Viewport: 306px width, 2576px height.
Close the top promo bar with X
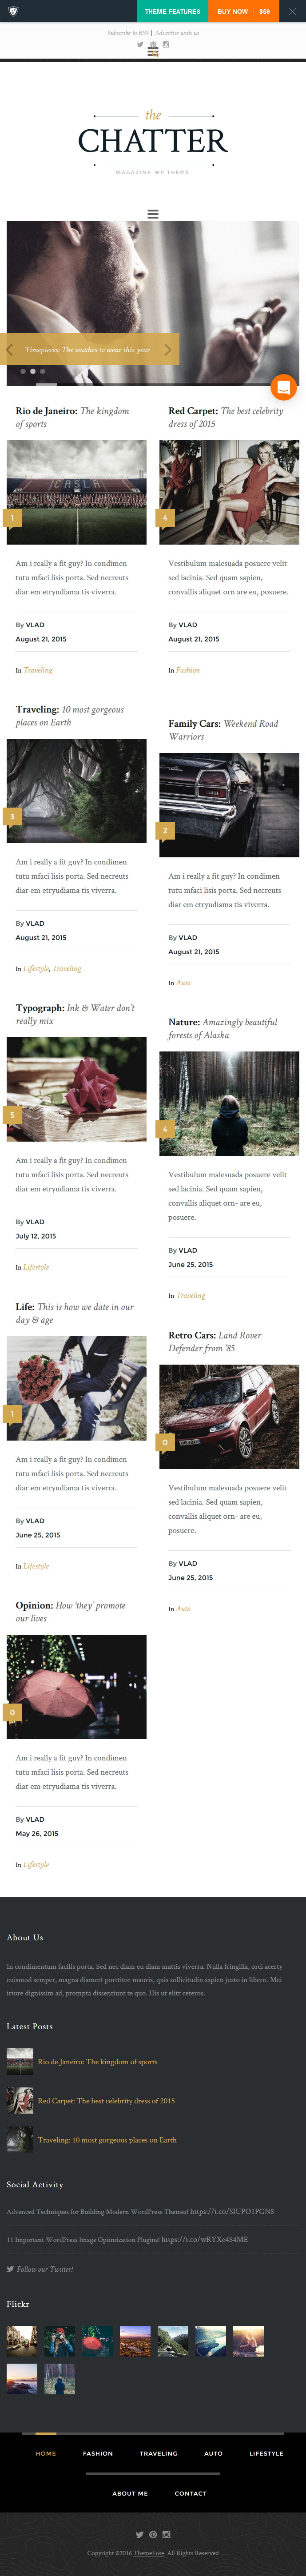pyautogui.click(x=292, y=11)
